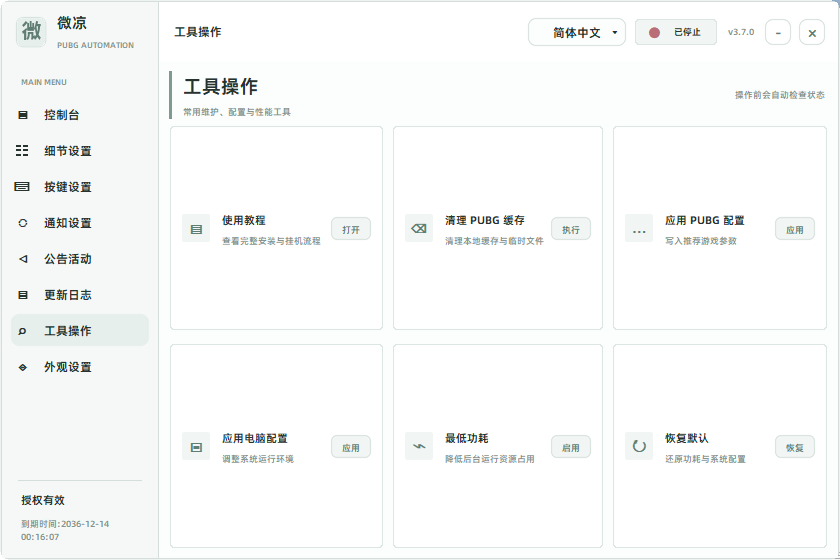The height and width of the screenshot is (560, 840).
Task: Minimize the window with the dash button
Action: pyautogui.click(x=778, y=33)
